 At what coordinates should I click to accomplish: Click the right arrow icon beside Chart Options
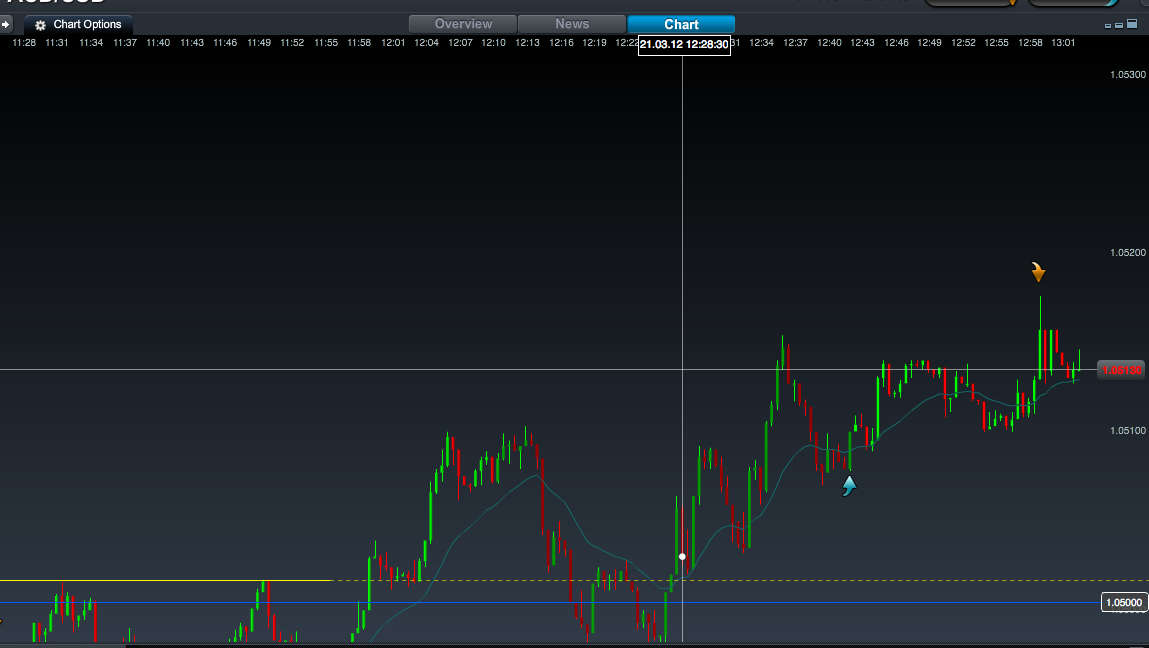(5, 24)
